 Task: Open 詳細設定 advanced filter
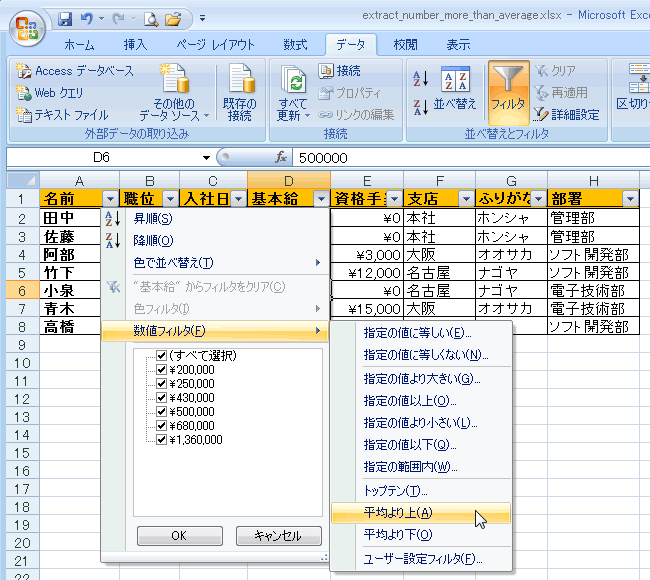567,115
